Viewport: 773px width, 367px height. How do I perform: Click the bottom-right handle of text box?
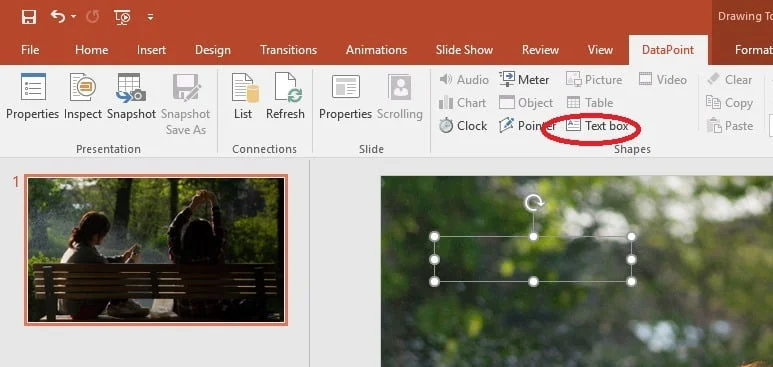coord(632,282)
